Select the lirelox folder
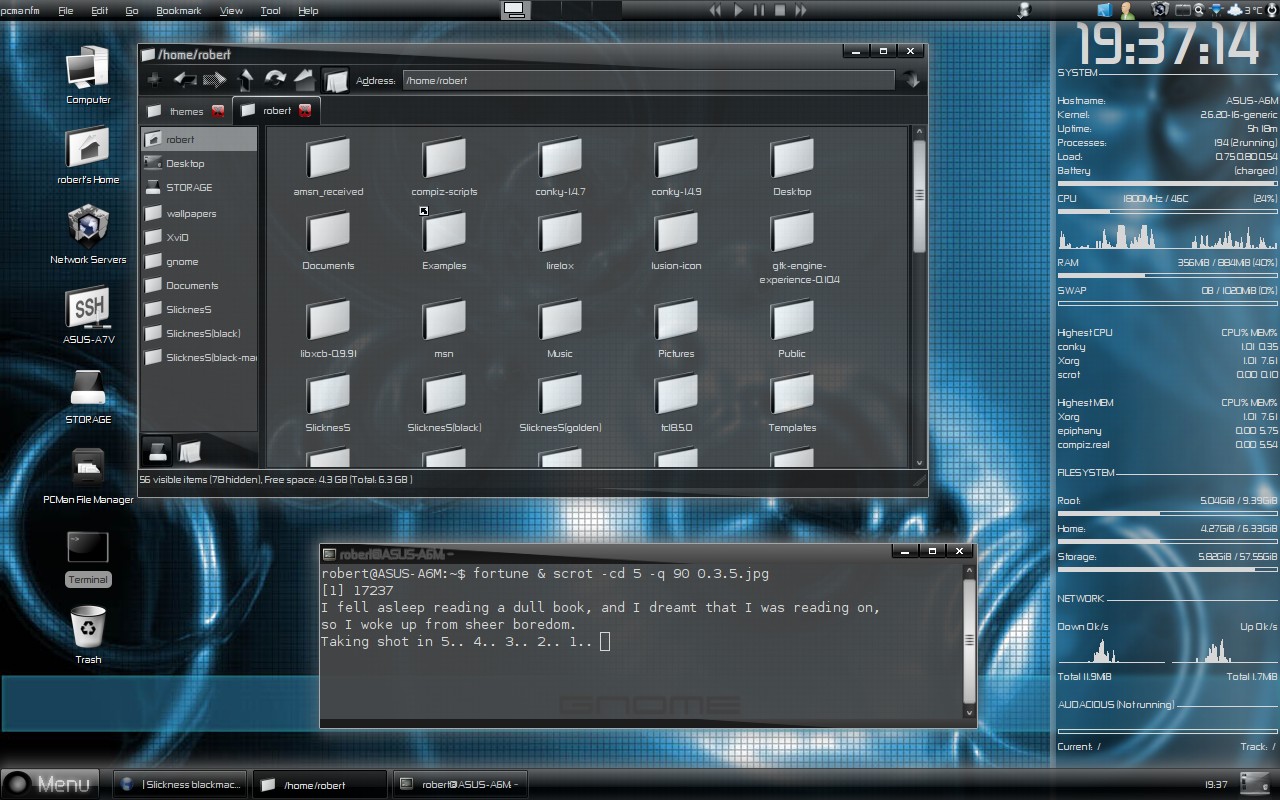 [x=560, y=240]
